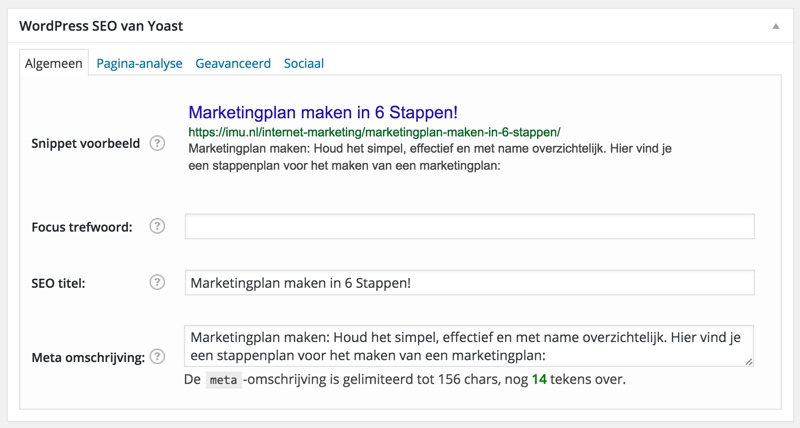Switch to the Pagina-analyse tab

pos(139,63)
